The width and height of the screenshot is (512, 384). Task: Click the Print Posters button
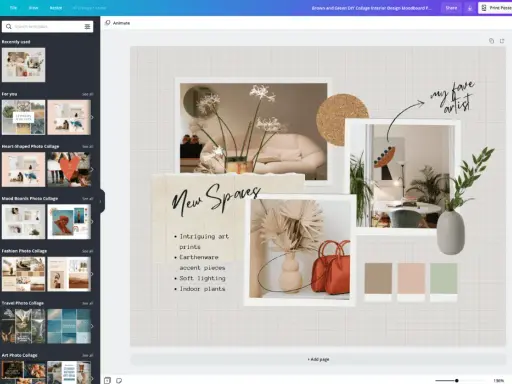496,8
